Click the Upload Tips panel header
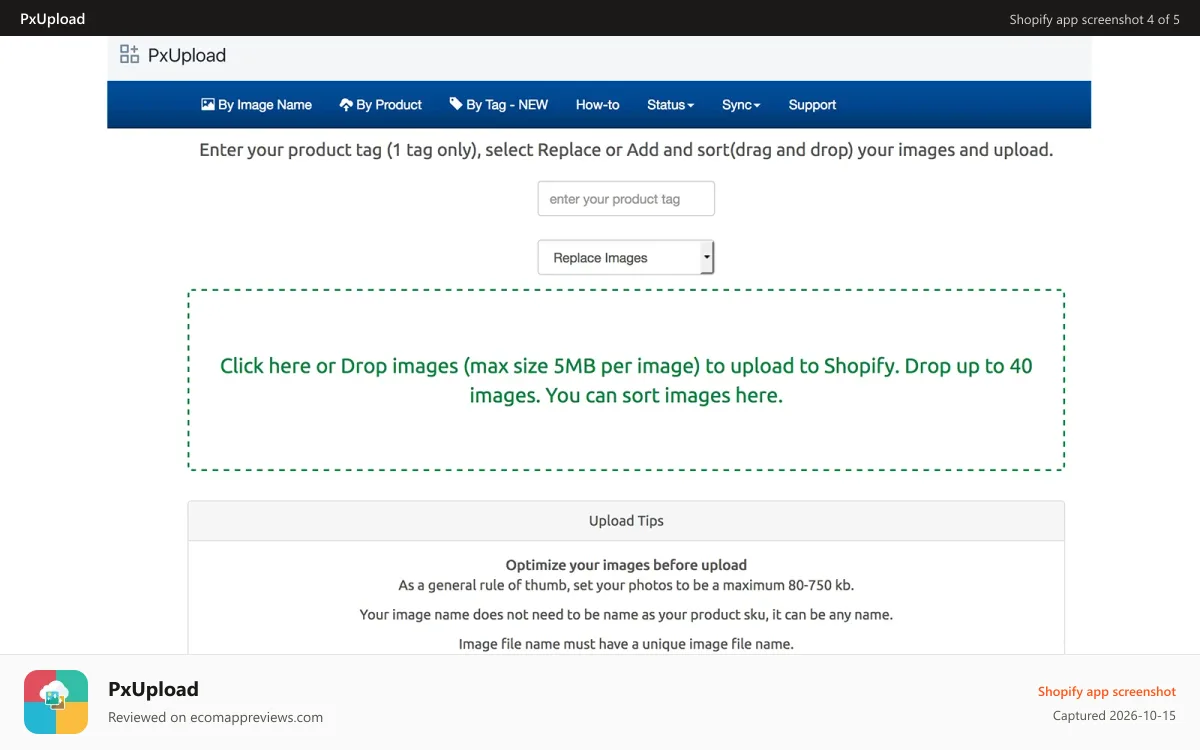Screen dimensions: 1200x750 click(626, 521)
